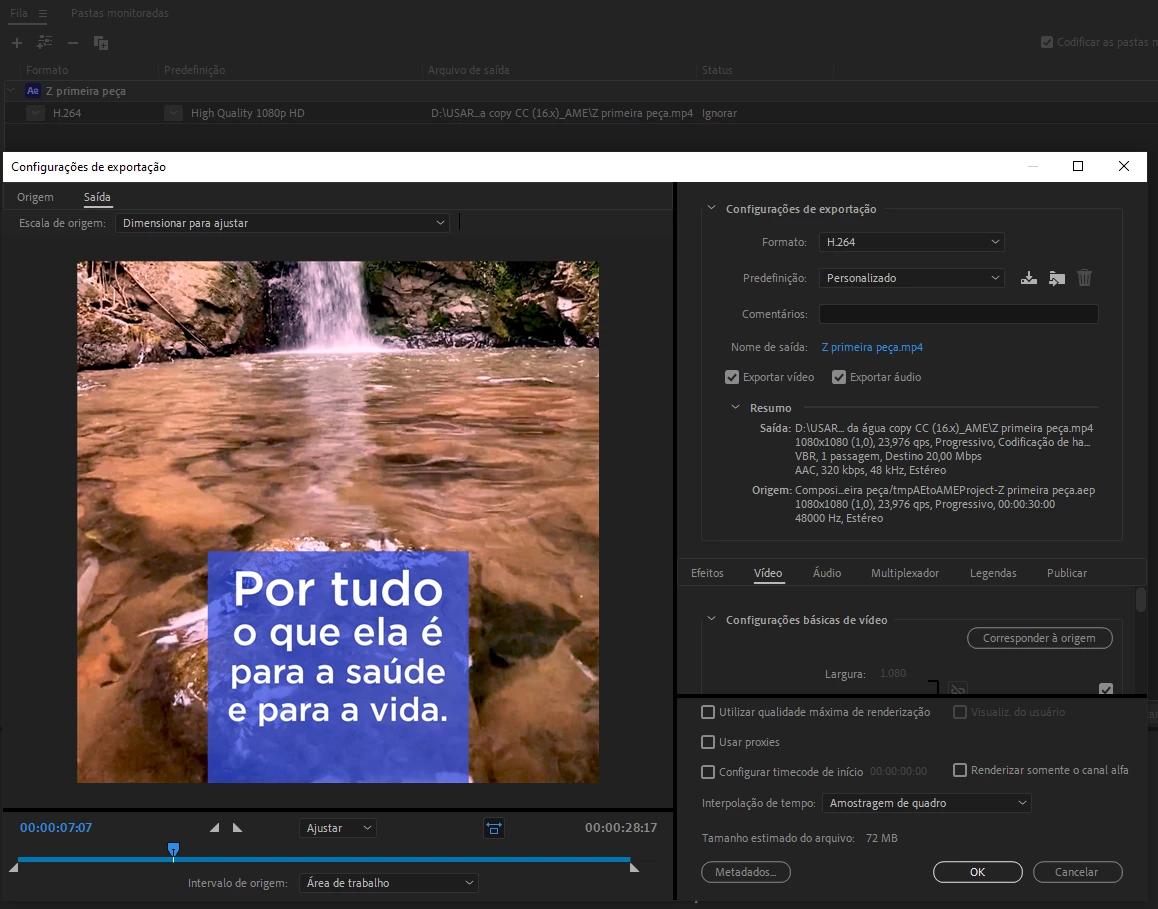Click the After Effects icon of Z primeira peça
Image resolution: width=1158 pixels, height=909 pixels.
pos(32,91)
